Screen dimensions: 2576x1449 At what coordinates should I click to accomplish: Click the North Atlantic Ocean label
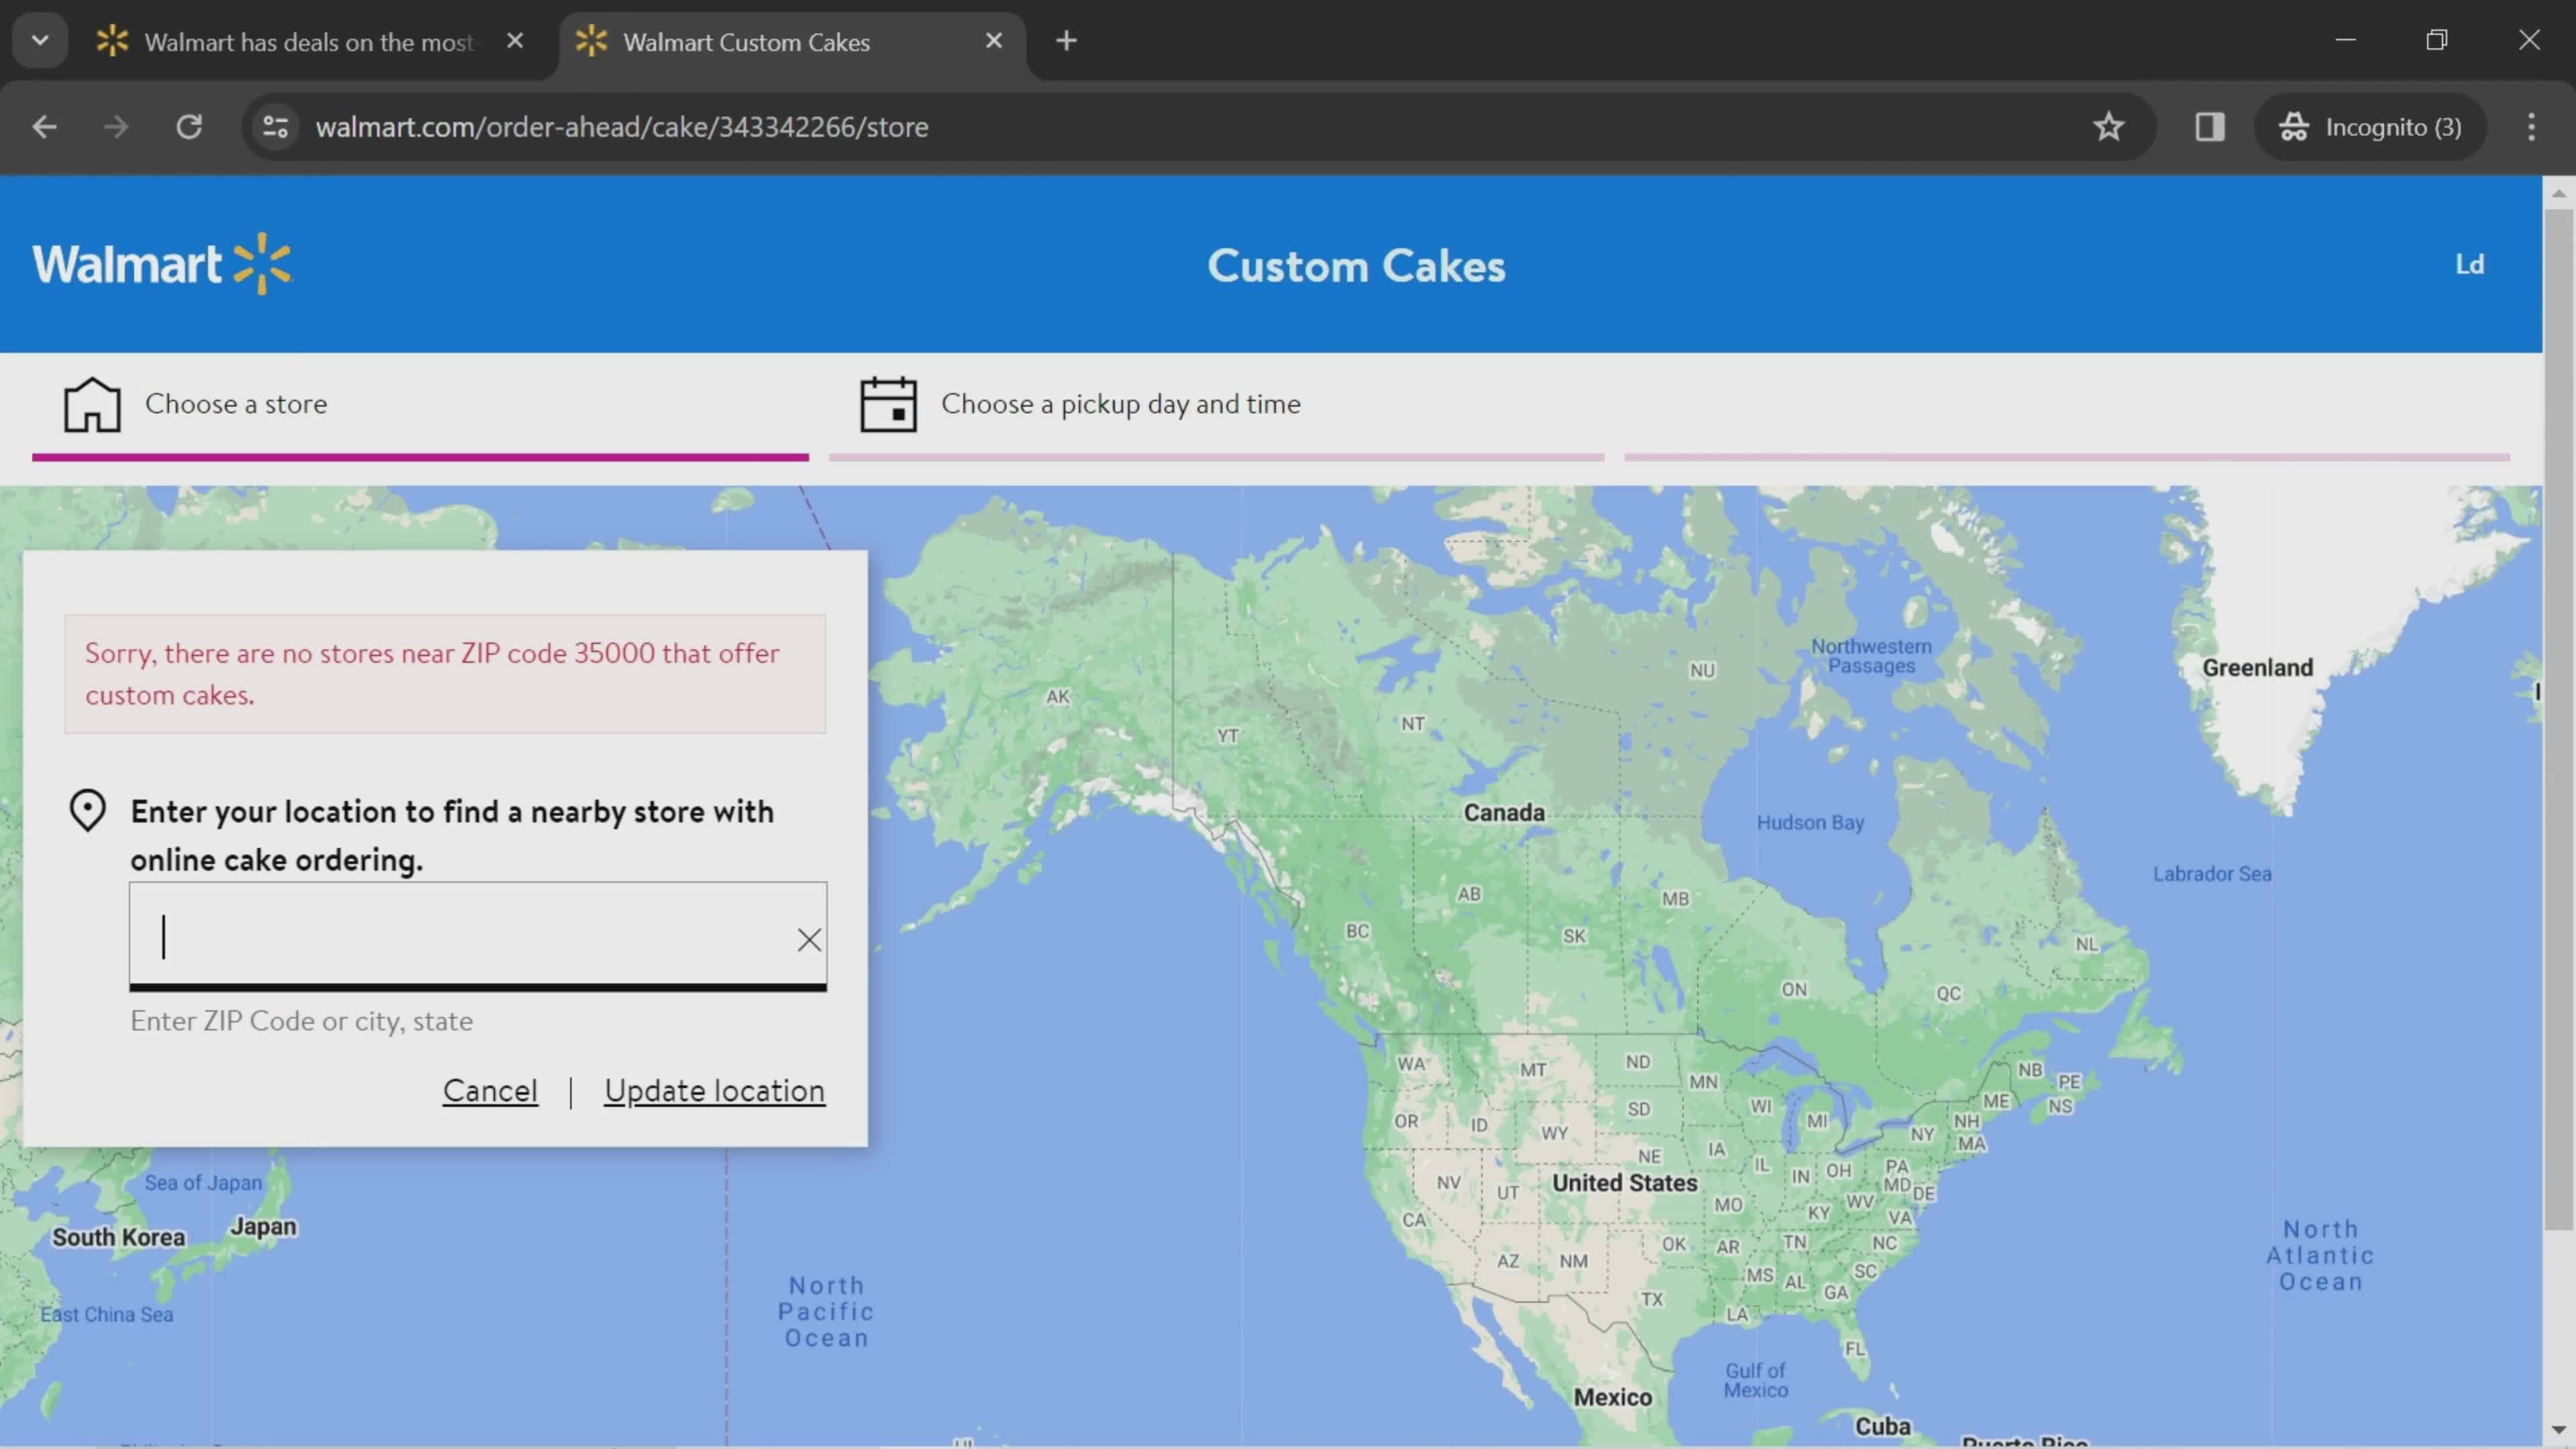pyautogui.click(x=2320, y=1255)
